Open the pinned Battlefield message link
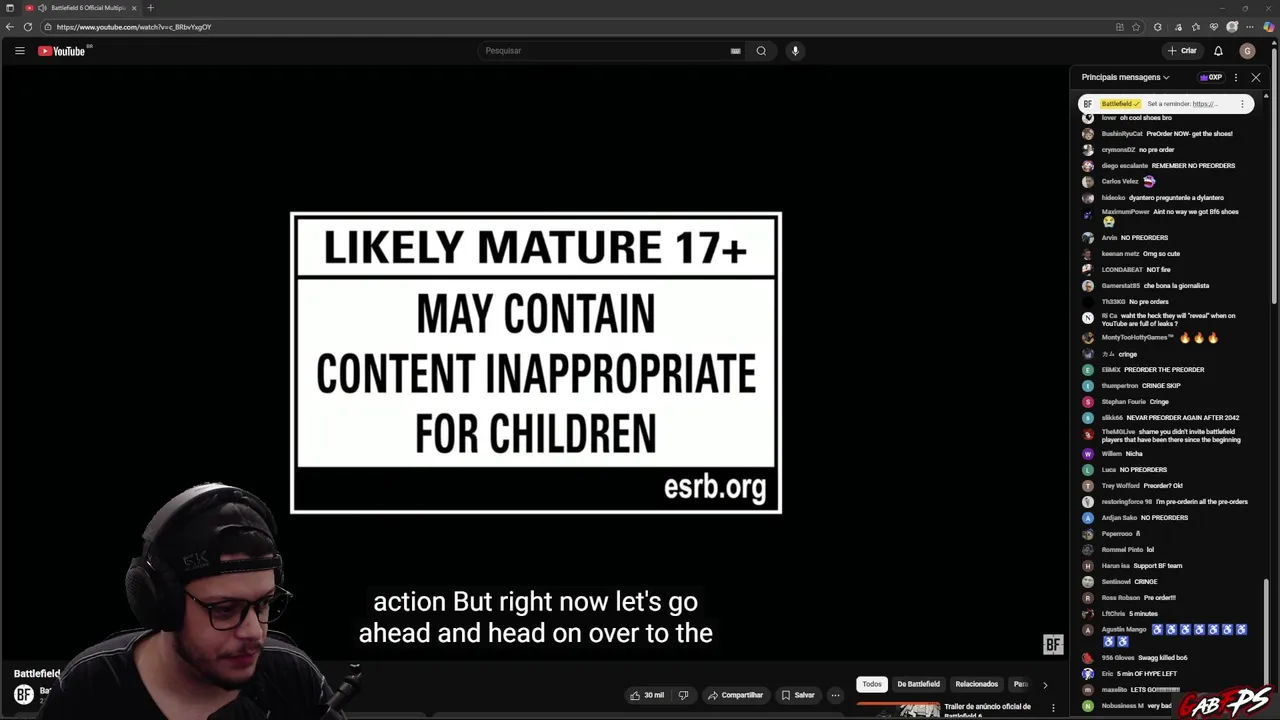 [x=1203, y=104]
